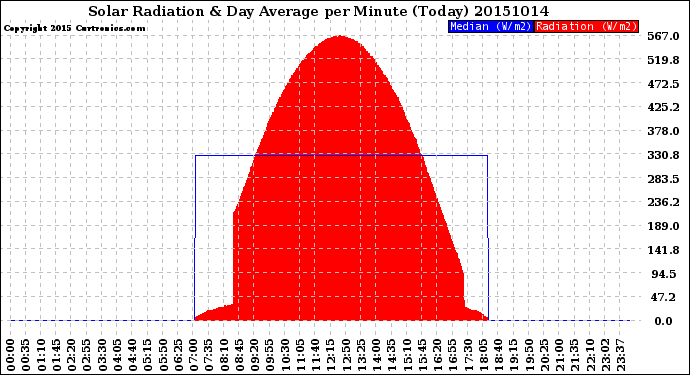
Task: Click the 05:50 time label
Action: coord(163,355)
